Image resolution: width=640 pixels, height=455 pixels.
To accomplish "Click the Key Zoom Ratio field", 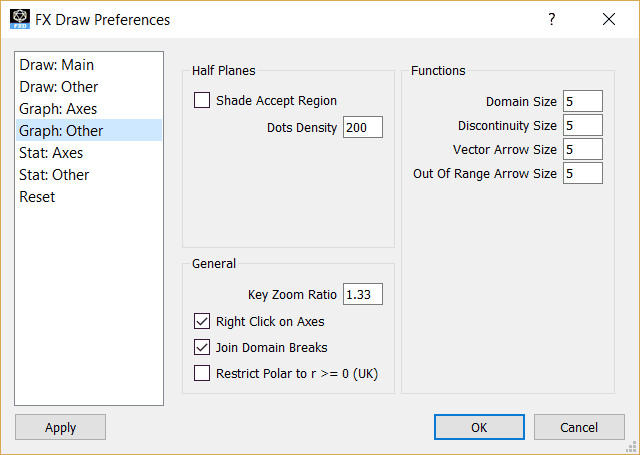I will 363,294.
